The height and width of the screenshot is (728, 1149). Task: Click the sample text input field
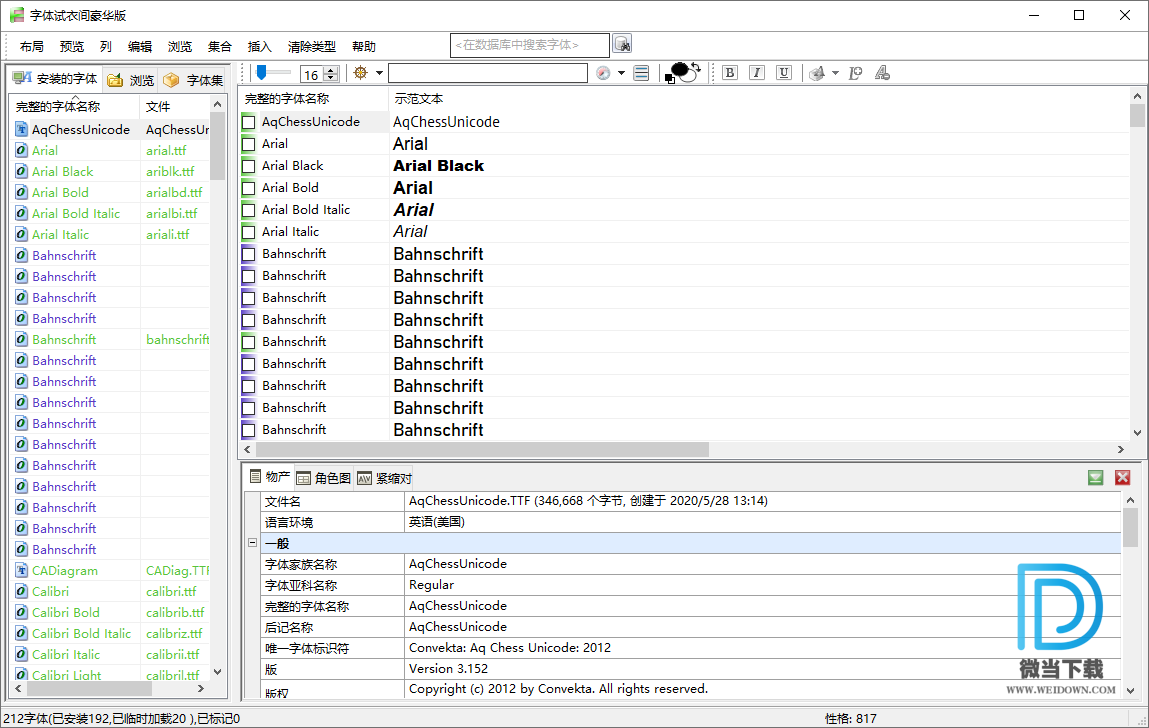pos(488,73)
